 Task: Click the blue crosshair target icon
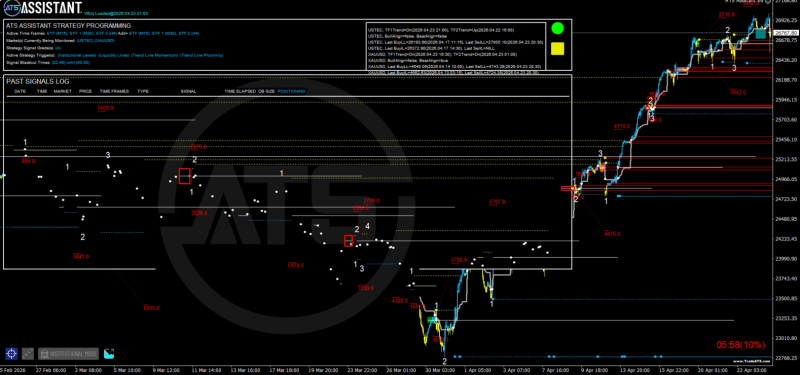pyautogui.click(x=11, y=353)
